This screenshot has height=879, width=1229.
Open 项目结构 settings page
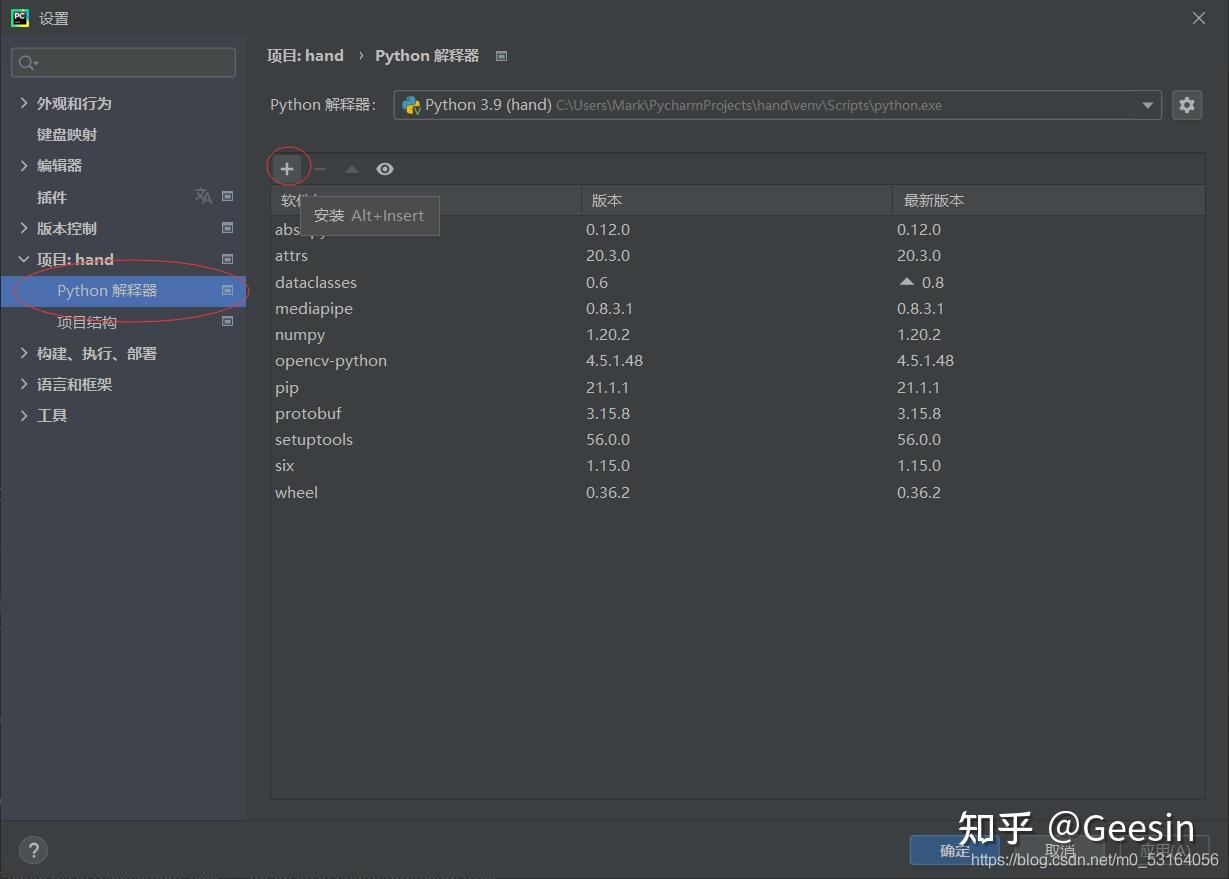pos(86,321)
